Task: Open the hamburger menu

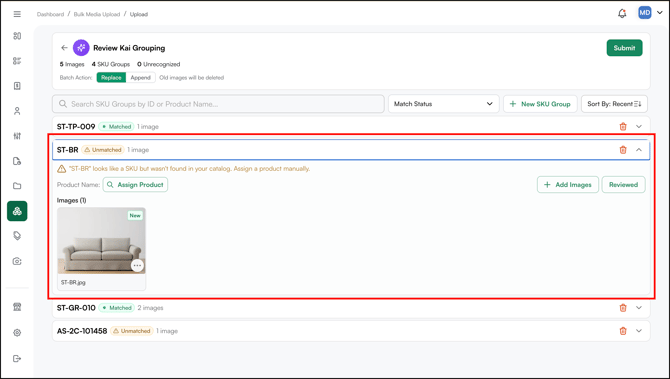Action: tap(17, 14)
